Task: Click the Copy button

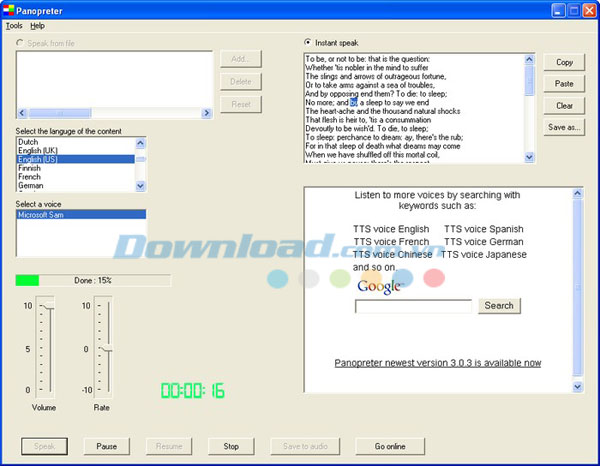Action: (x=565, y=62)
